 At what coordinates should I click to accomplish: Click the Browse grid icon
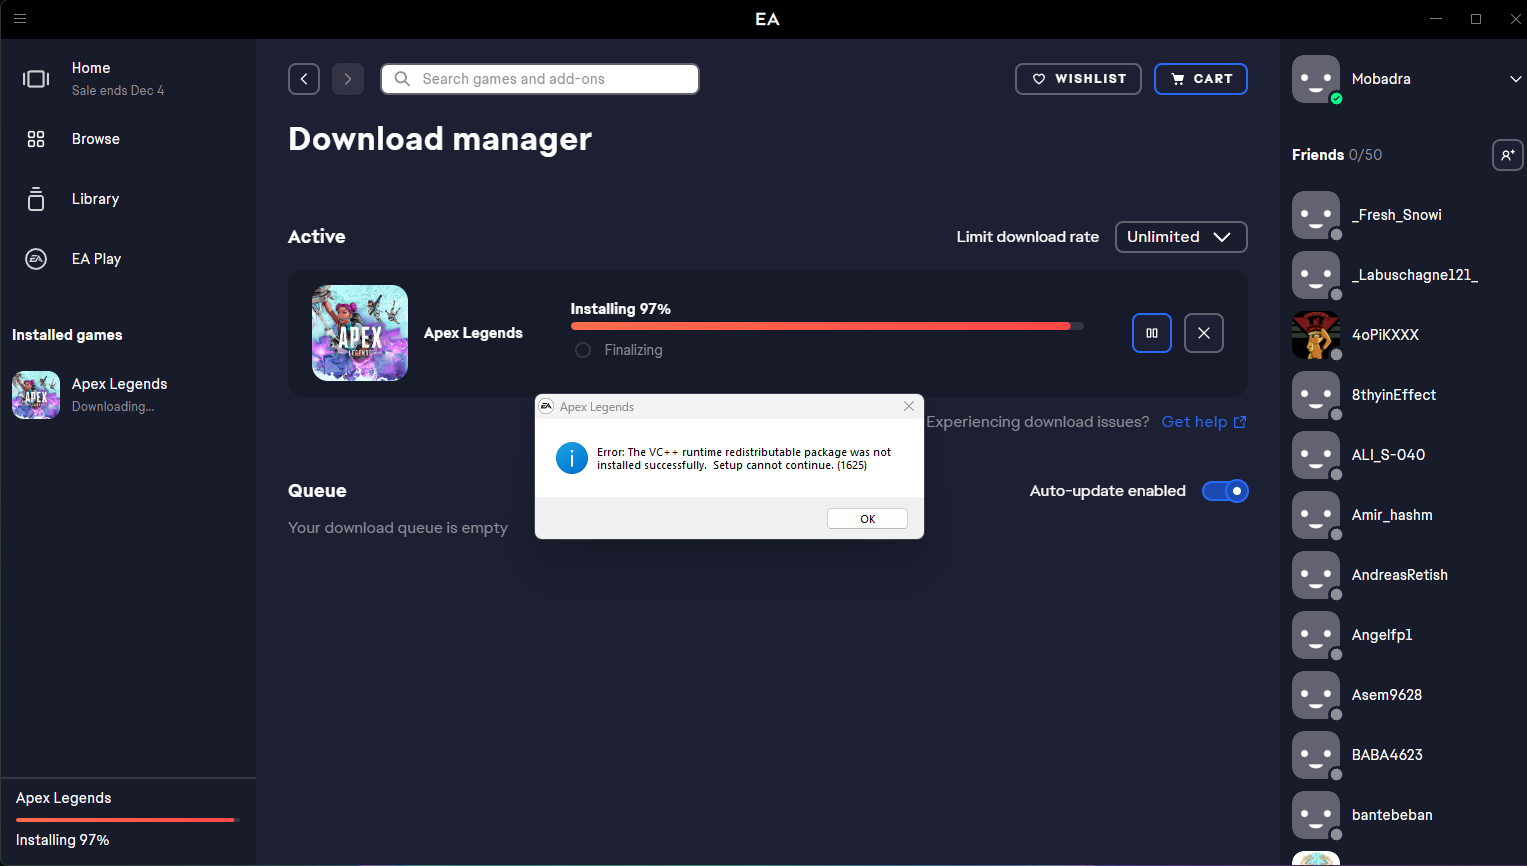36,139
